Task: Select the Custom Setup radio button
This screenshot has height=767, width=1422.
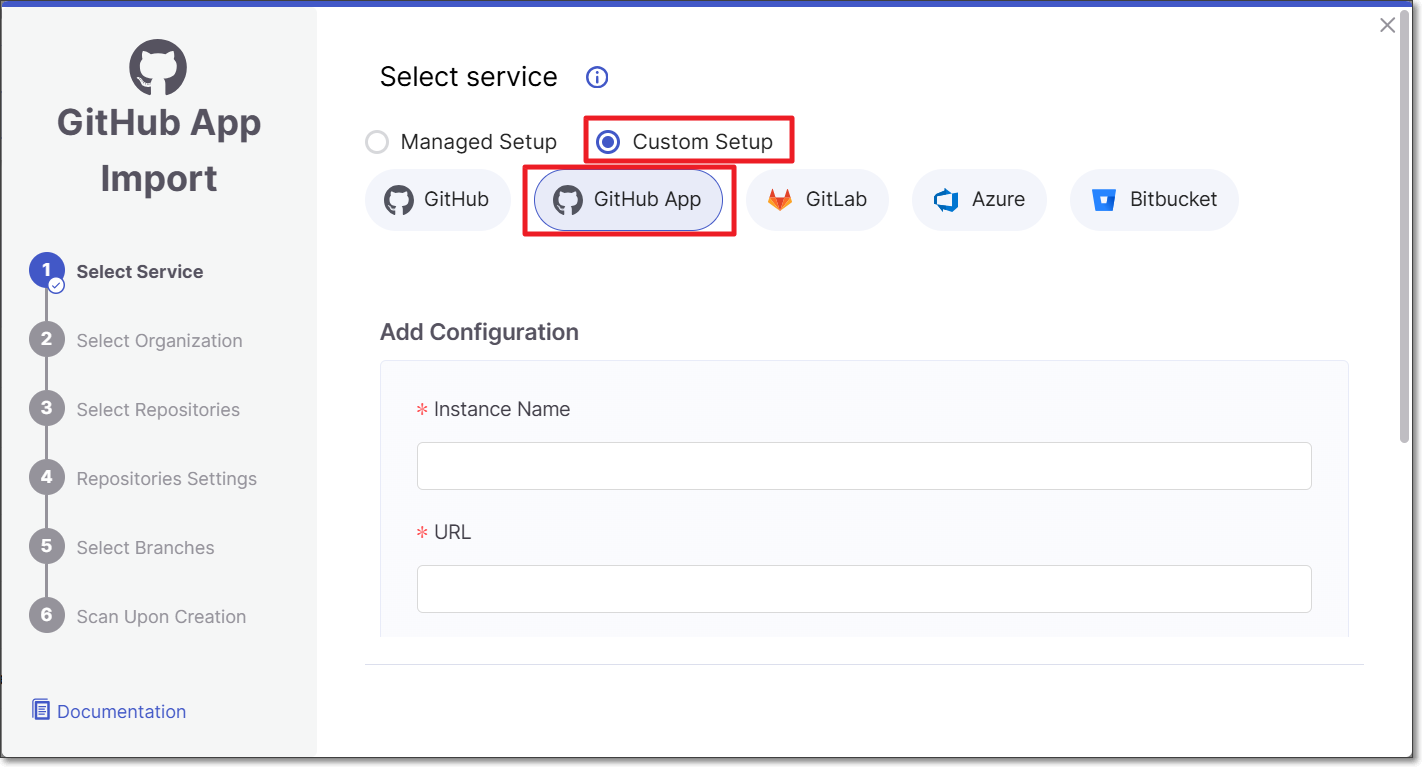Action: coord(608,142)
